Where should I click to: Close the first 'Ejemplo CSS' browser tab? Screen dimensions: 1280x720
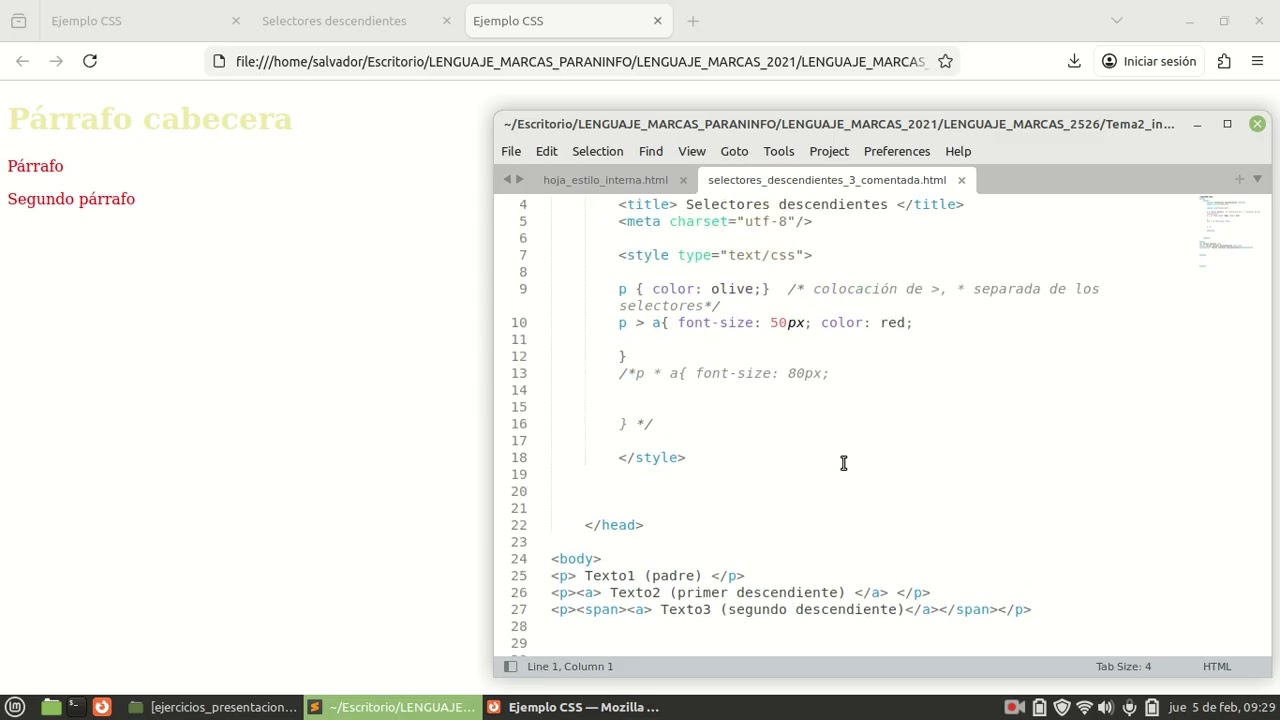[x=236, y=21]
